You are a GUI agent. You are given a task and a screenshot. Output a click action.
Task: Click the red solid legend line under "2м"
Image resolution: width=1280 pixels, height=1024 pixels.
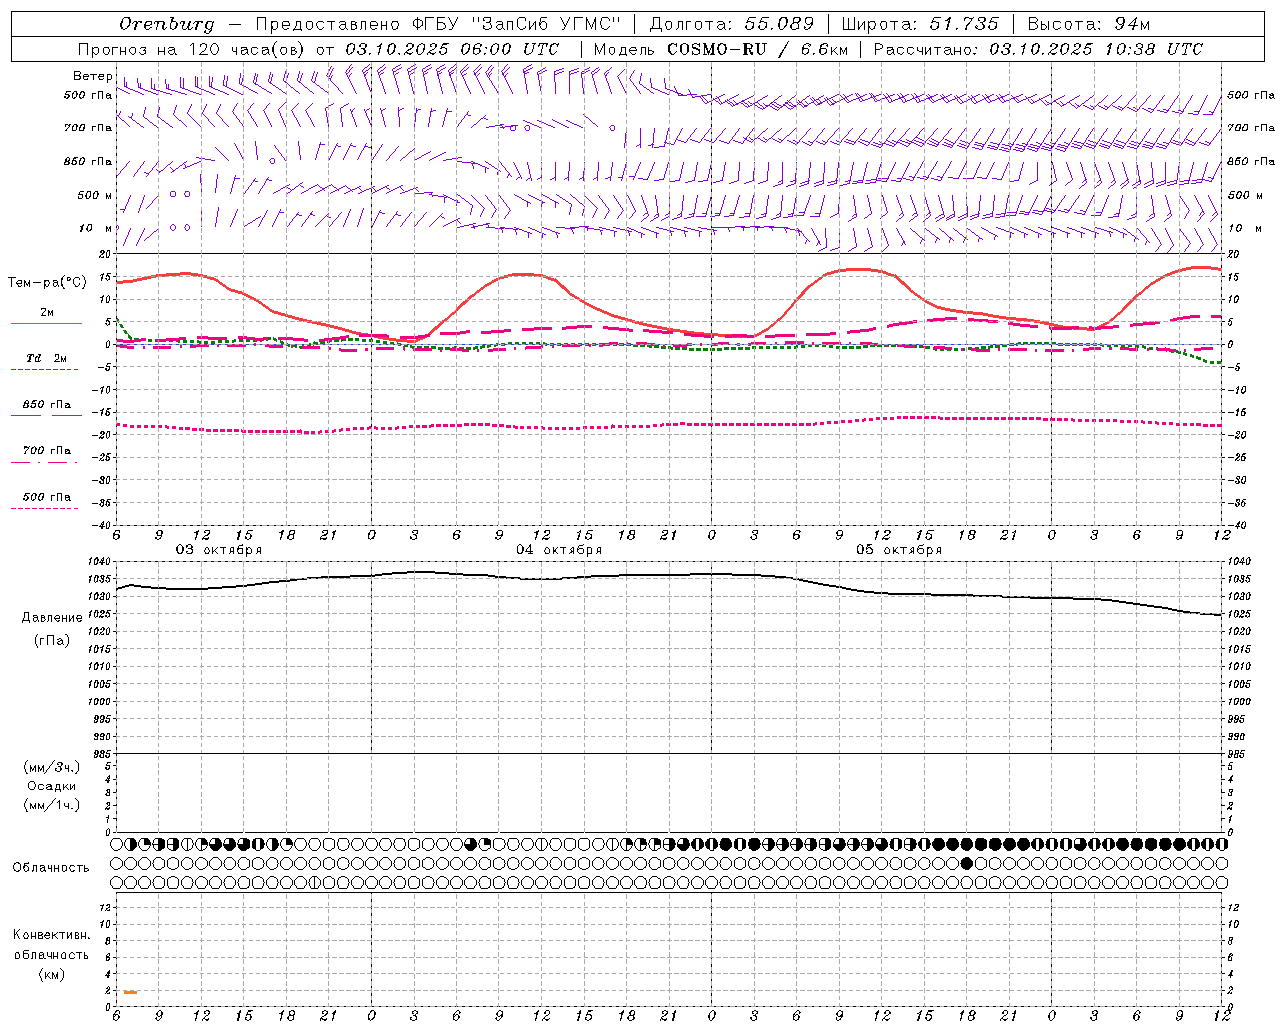click(x=46, y=324)
